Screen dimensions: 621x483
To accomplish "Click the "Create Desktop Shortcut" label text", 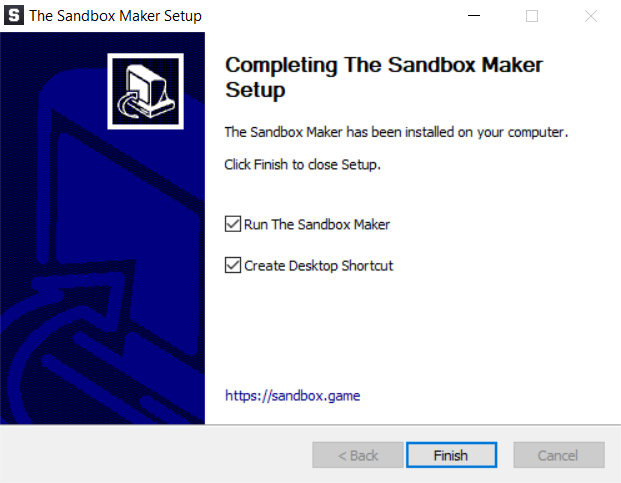I will point(318,266).
